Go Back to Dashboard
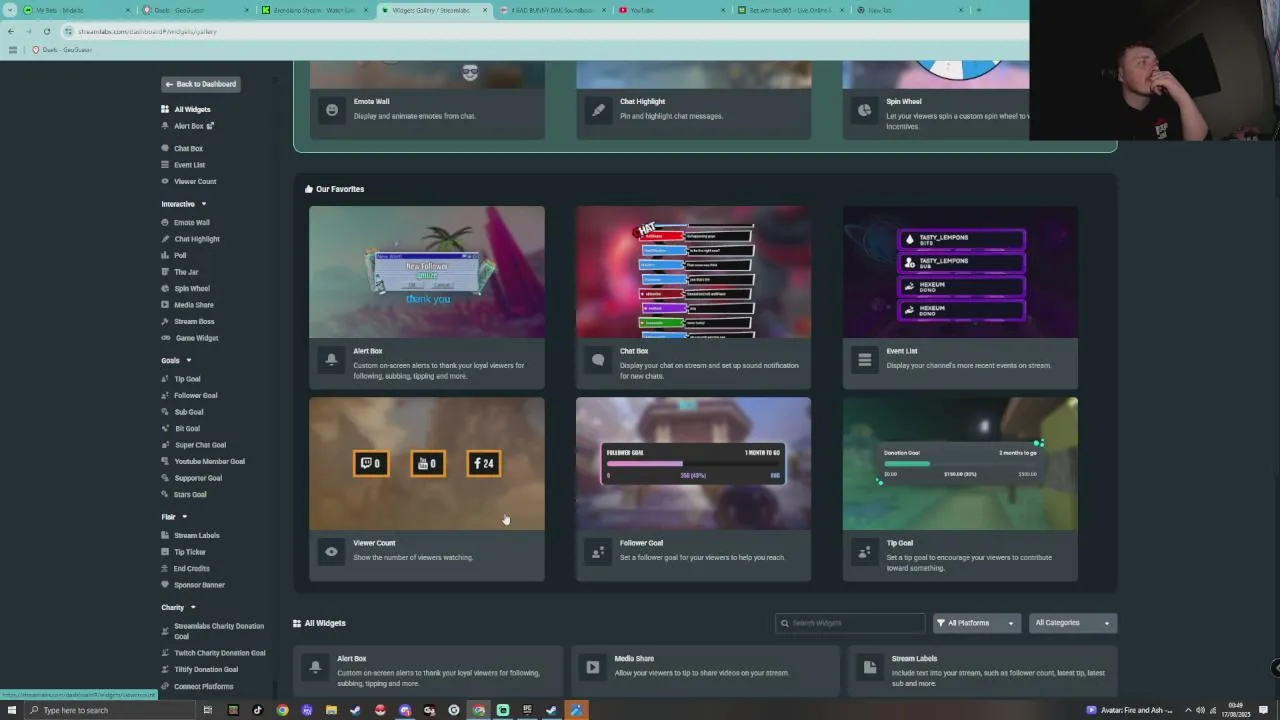Viewport: 1280px width, 720px height. (200, 84)
